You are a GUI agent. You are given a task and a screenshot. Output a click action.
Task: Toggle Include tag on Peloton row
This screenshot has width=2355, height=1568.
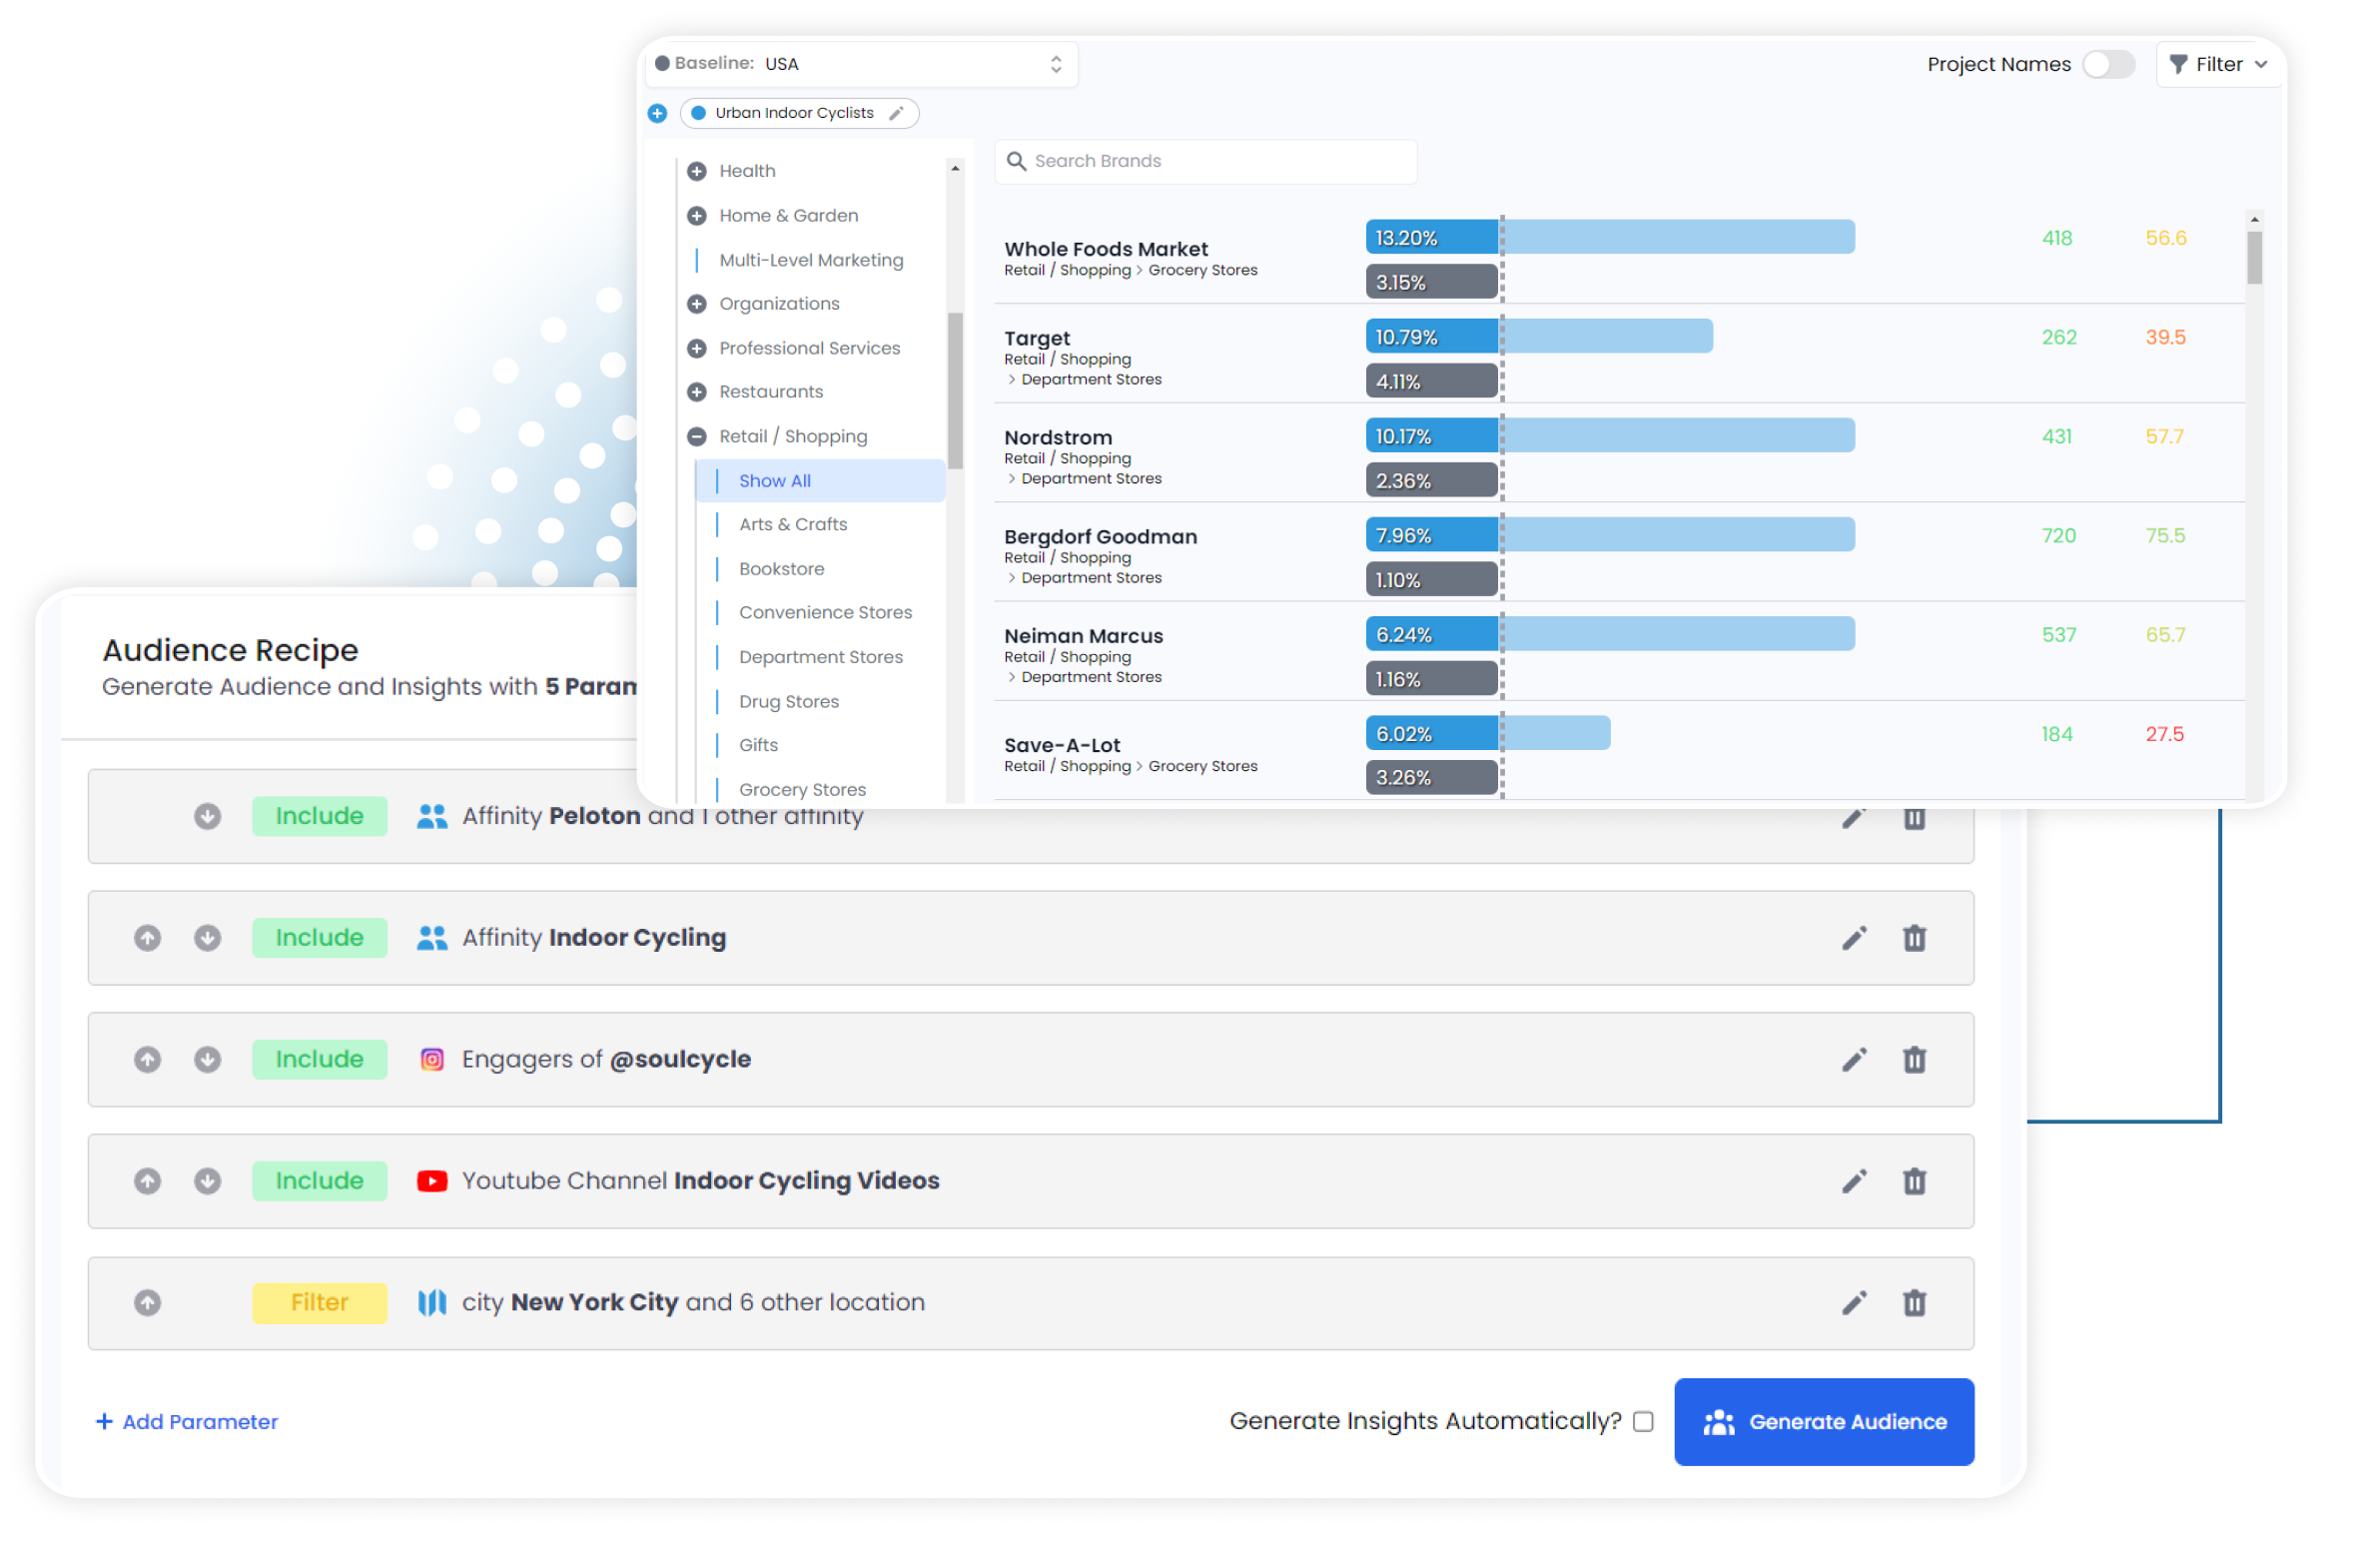[x=319, y=816]
